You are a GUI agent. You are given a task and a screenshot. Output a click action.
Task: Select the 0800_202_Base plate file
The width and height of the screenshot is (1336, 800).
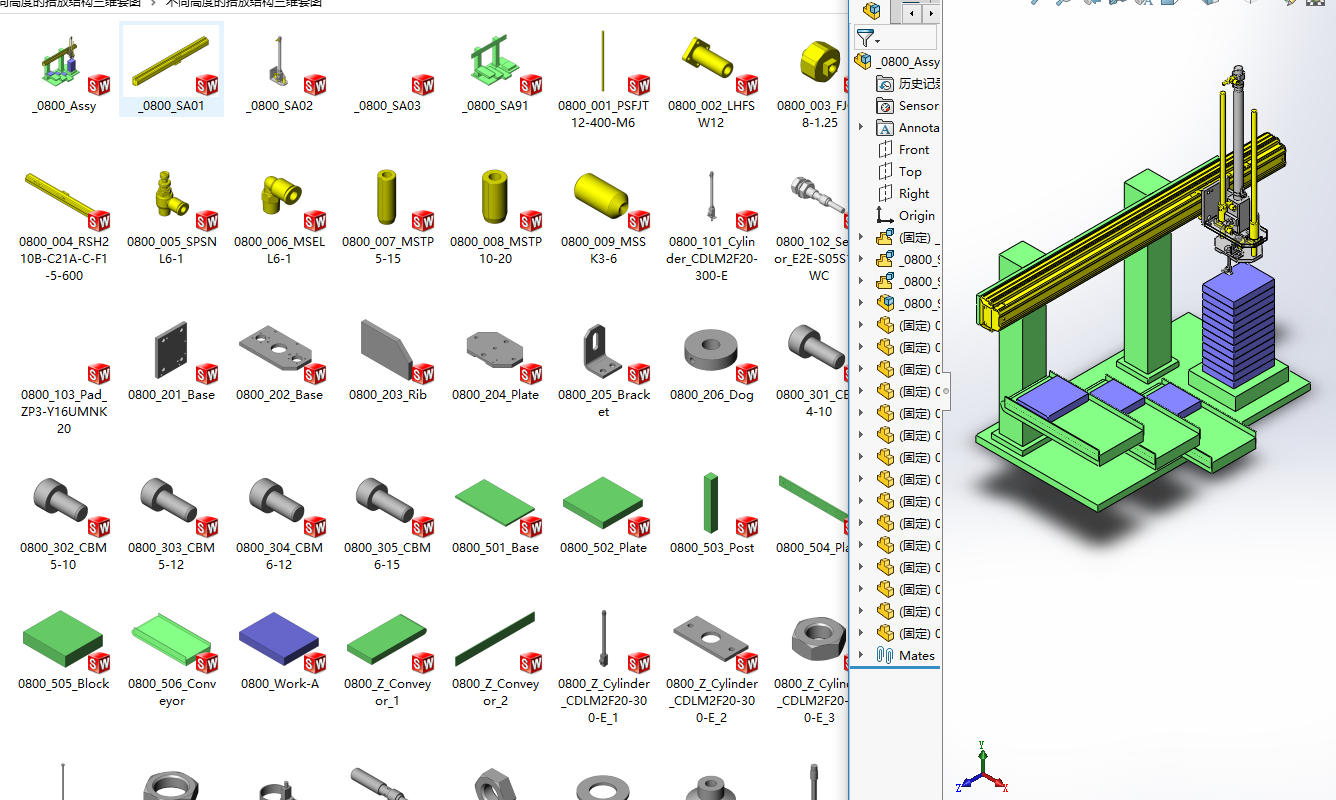pos(280,360)
